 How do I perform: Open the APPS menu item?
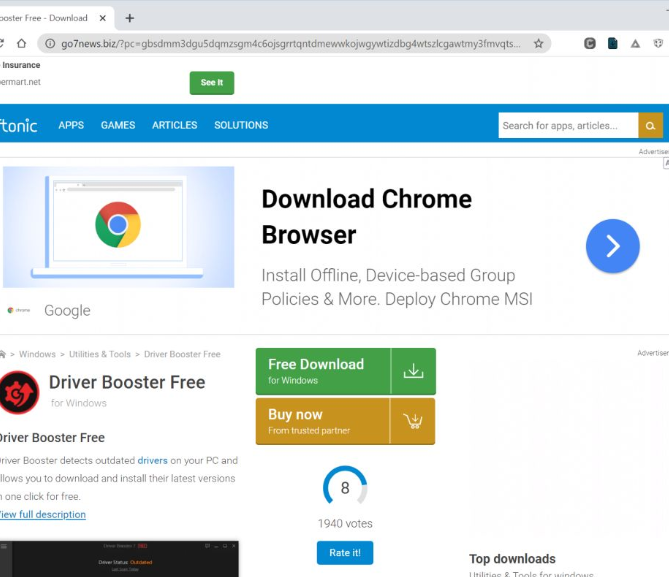pyautogui.click(x=71, y=125)
